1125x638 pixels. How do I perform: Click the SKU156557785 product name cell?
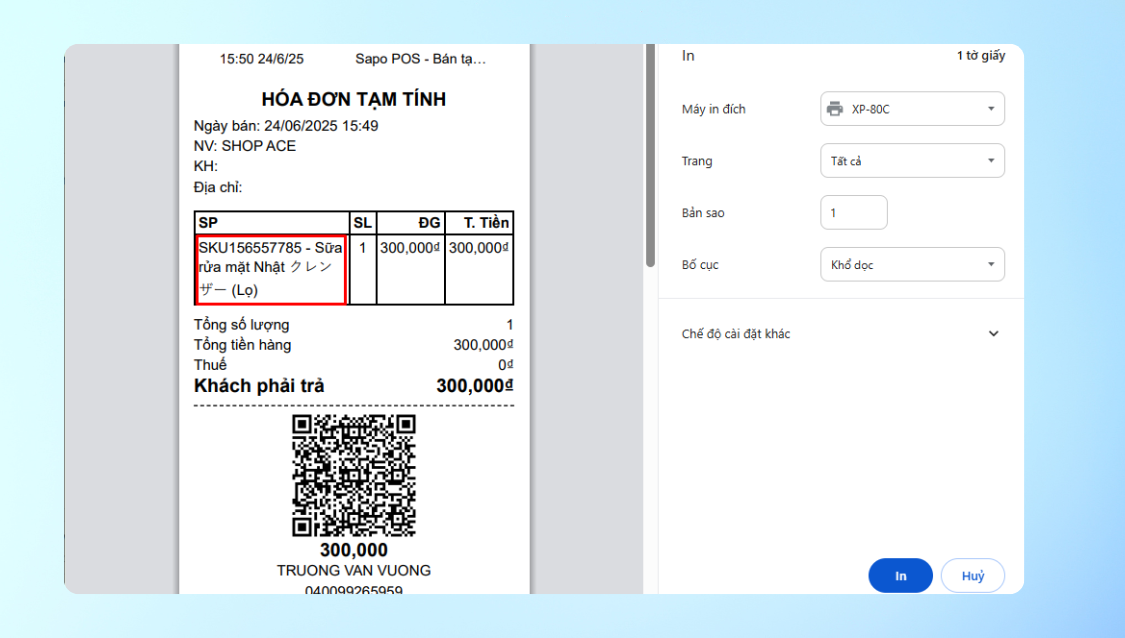[271, 269]
